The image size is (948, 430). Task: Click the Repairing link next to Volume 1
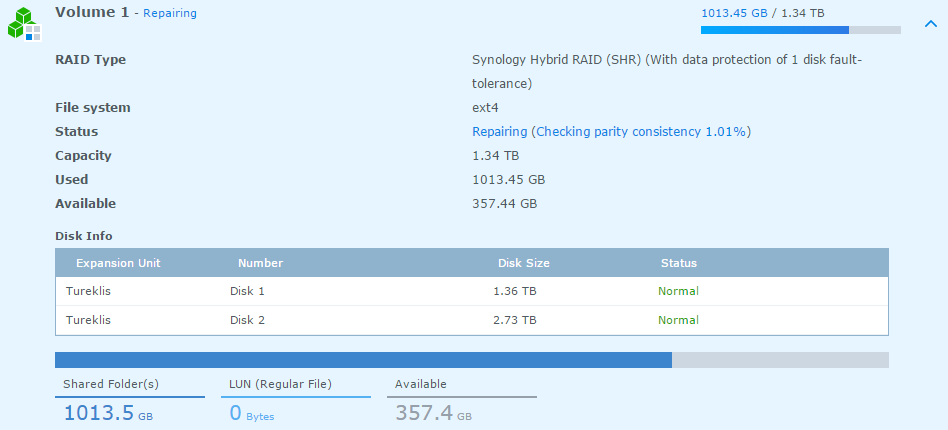(x=170, y=13)
